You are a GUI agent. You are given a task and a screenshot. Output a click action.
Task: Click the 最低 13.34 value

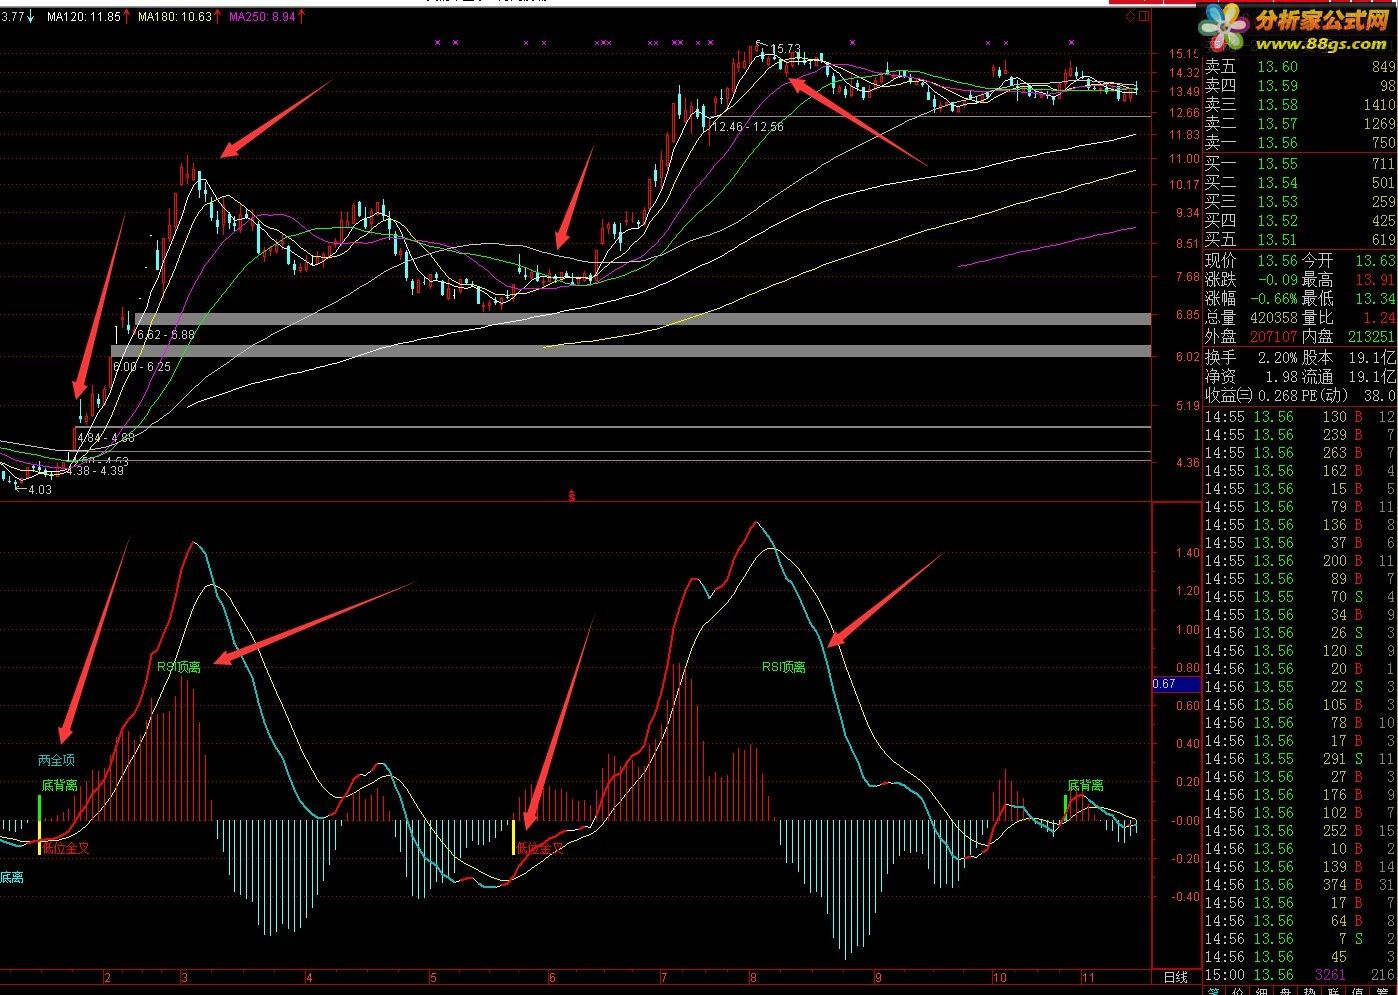pos(1375,299)
